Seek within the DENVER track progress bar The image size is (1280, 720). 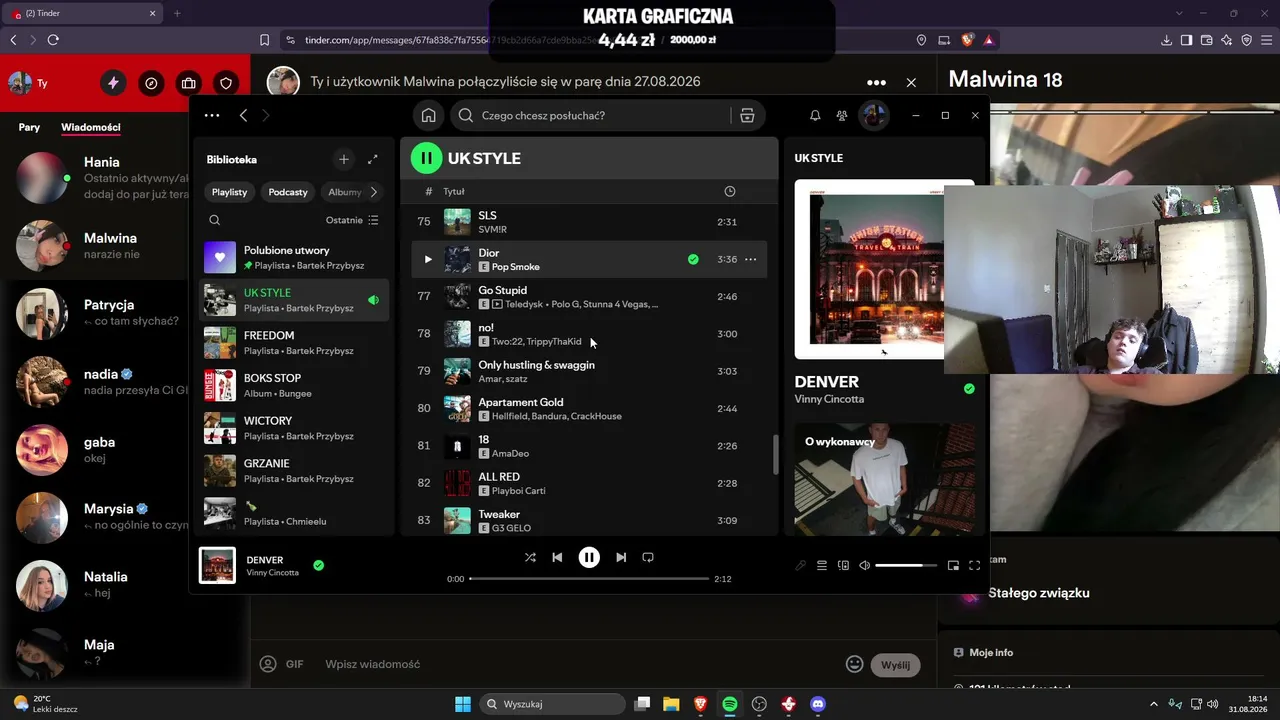[x=589, y=579]
